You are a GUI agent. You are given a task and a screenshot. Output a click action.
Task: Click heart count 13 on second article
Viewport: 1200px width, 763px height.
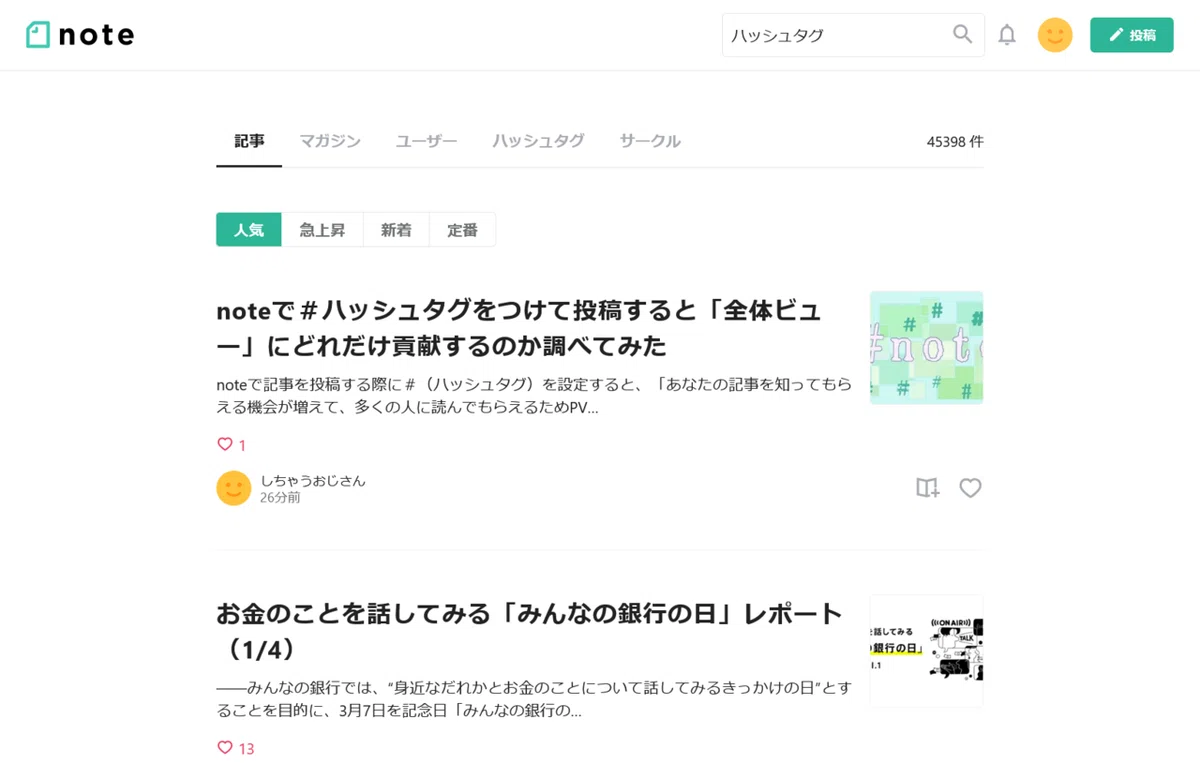(x=236, y=748)
